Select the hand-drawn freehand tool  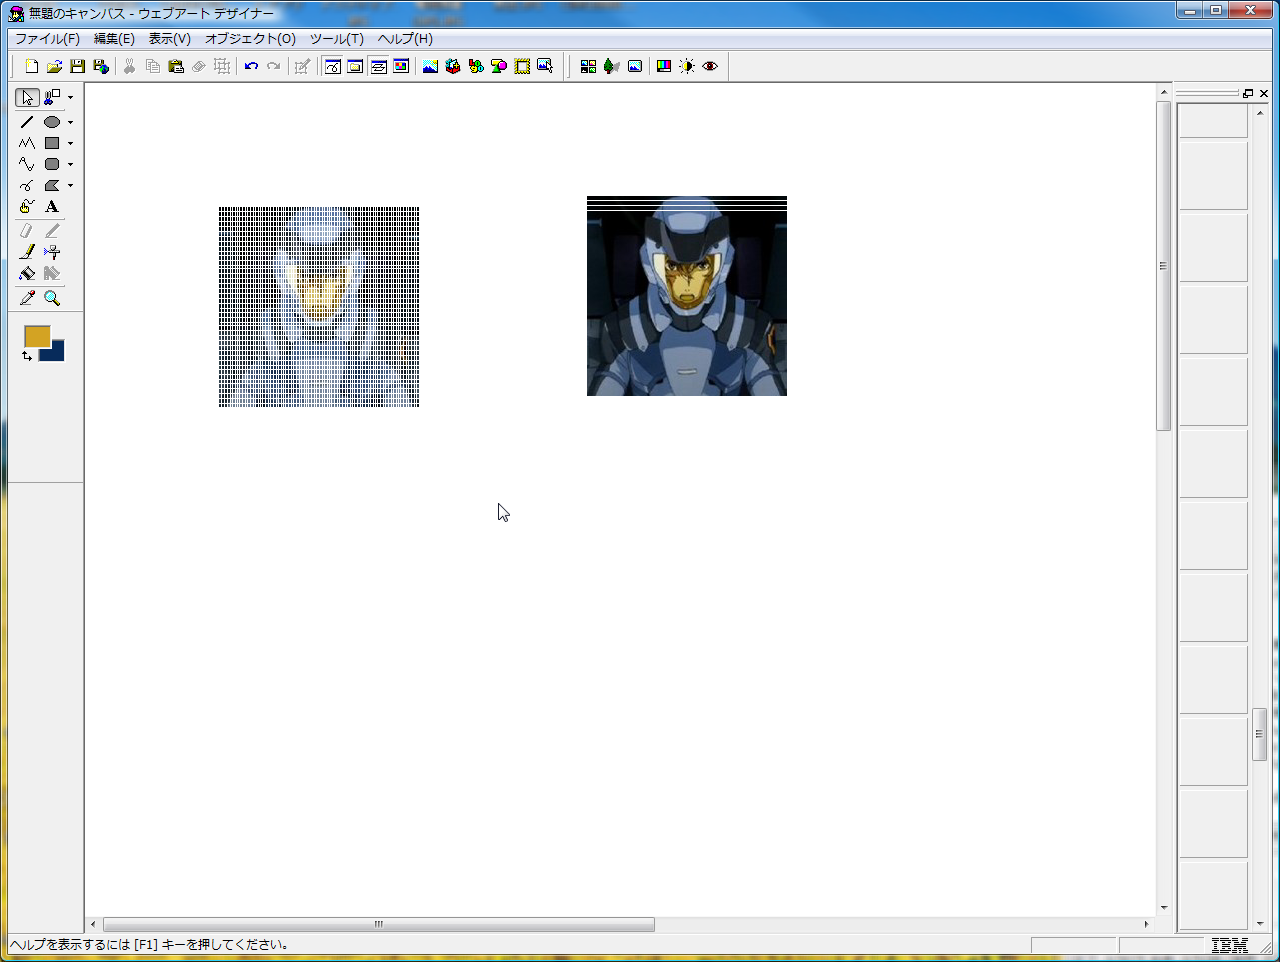pyautogui.click(x=27, y=206)
